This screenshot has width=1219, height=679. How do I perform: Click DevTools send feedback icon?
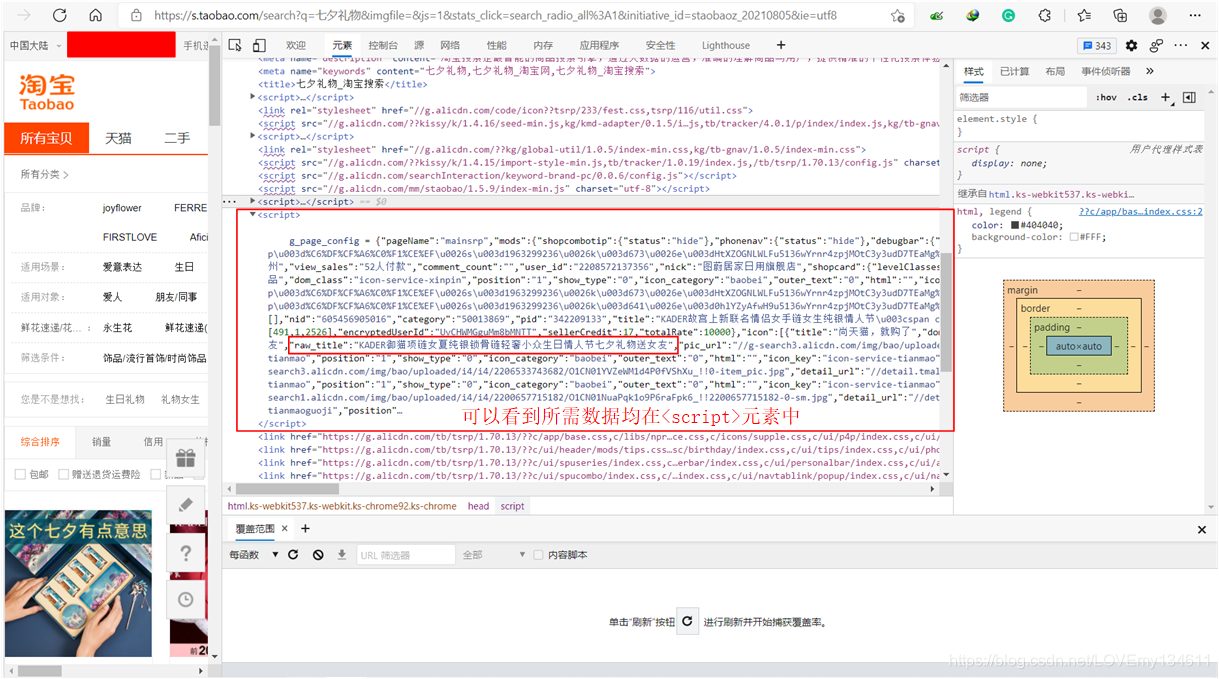pyautogui.click(x=1156, y=45)
